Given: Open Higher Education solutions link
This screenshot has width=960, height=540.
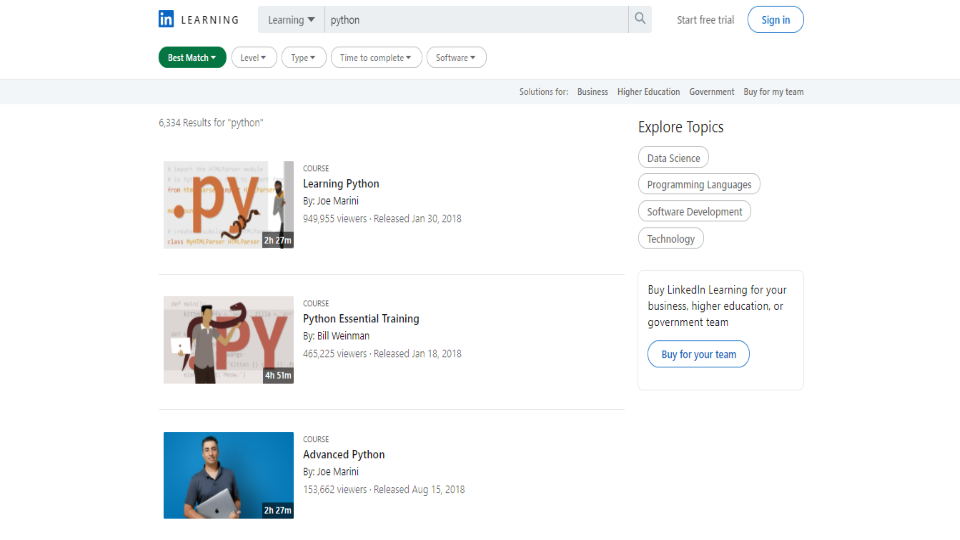Looking at the screenshot, I should [x=648, y=92].
